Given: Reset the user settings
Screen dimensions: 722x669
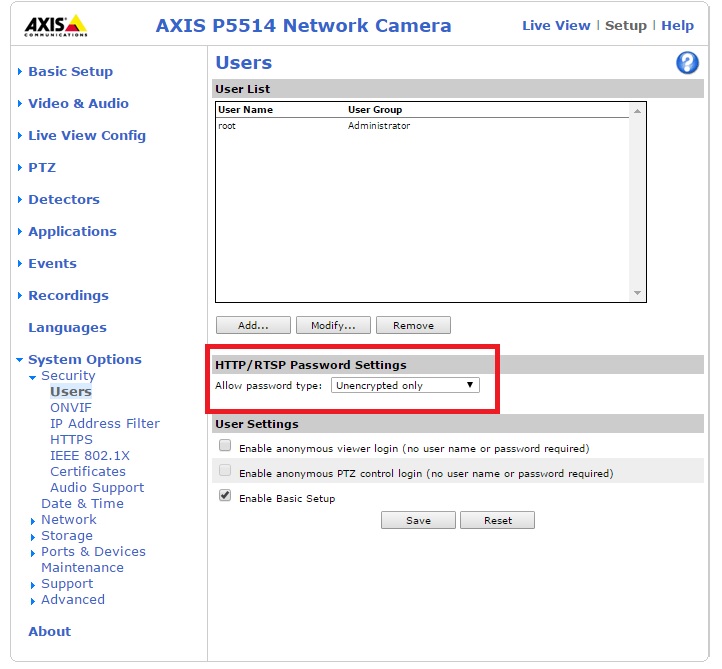Looking at the screenshot, I should (498, 520).
